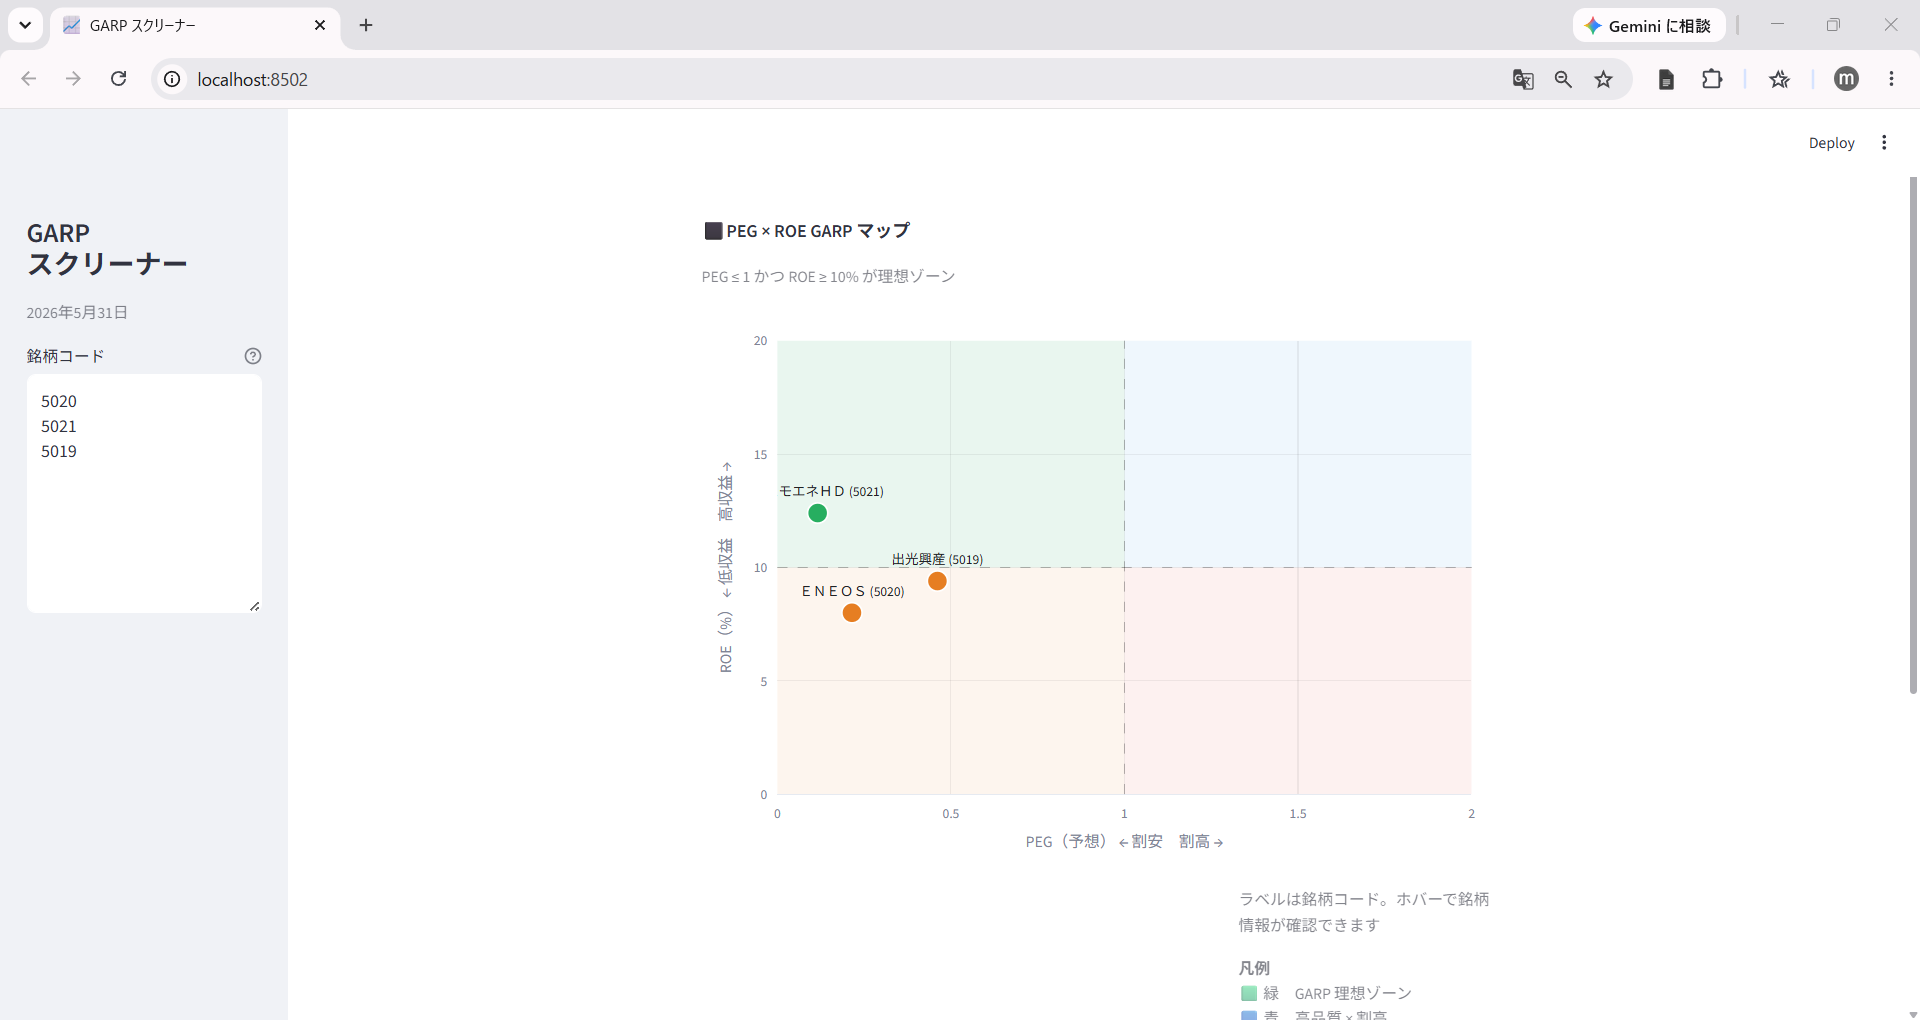1920x1020 pixels.
Task: Select the モエネＨＤ (5021) green point
Action: pyautogui.click(x=817, y=513)
